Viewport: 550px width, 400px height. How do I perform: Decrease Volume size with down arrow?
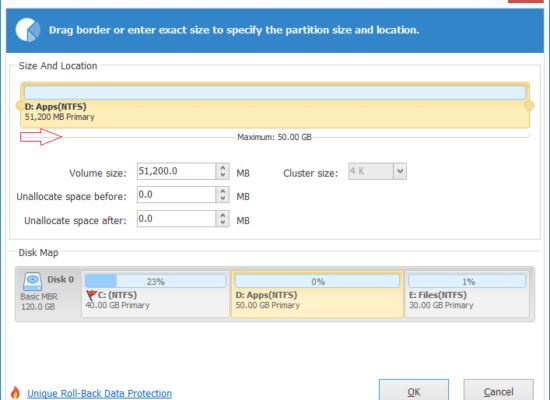223,175
